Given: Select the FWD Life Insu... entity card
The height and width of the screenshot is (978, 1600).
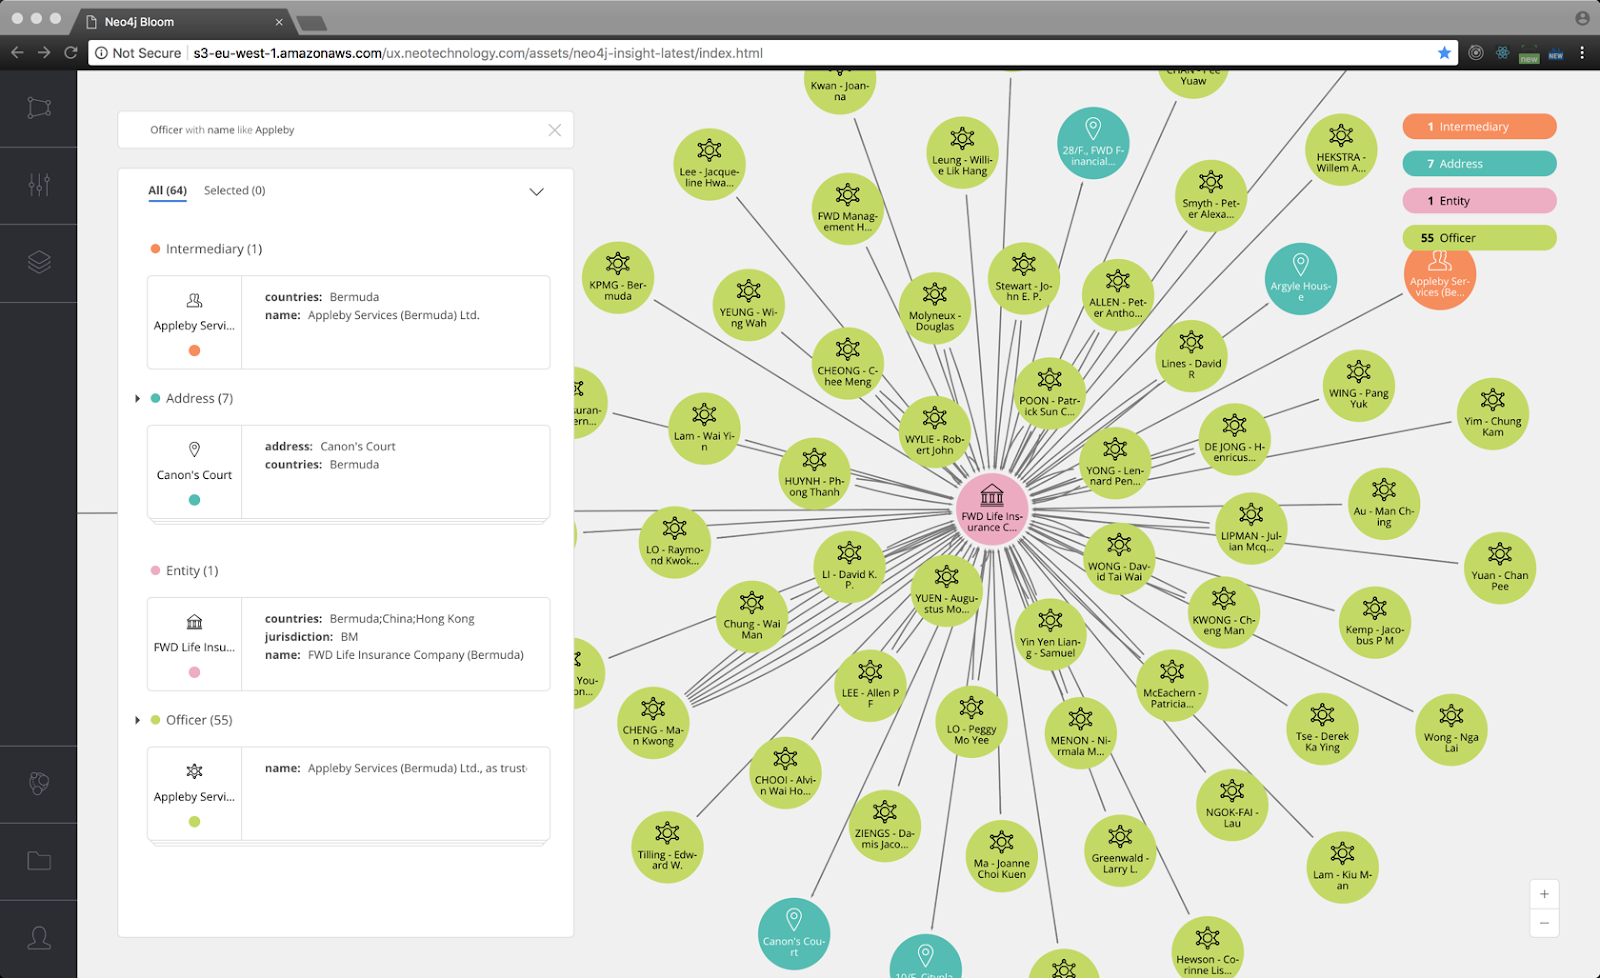Looking at the screenshot, I should point(348,644).
